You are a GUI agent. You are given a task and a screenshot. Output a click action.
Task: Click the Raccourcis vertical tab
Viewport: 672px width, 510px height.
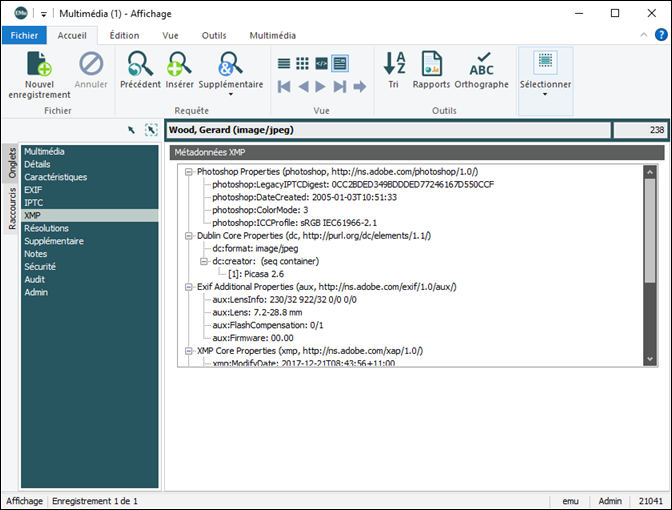click(12, 208)
